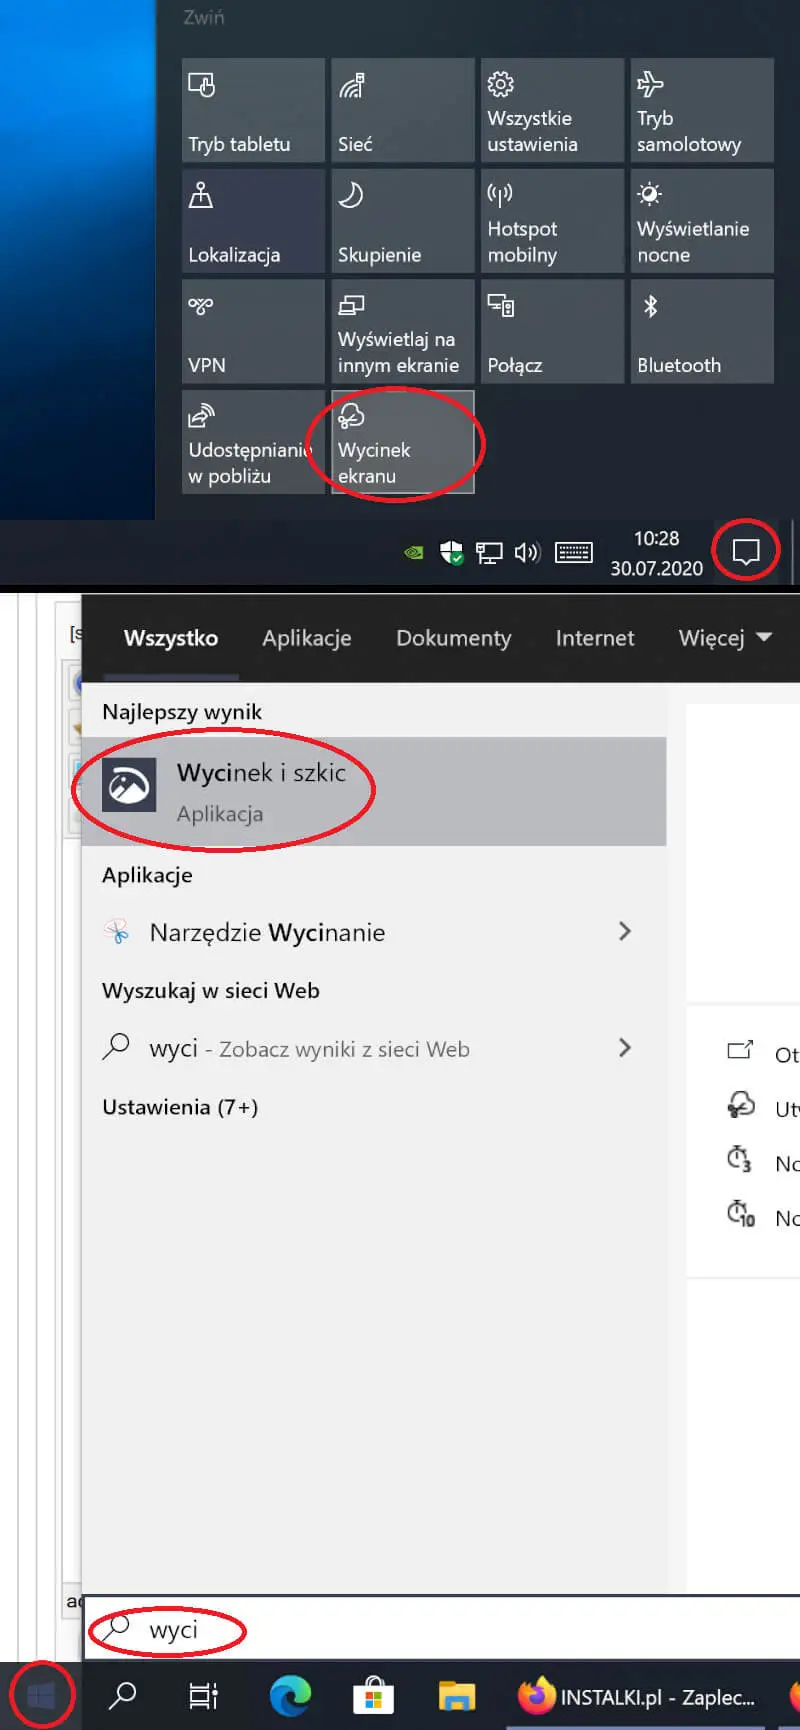Switch to the Aplikacje search tab
Image resolution: width=800 pixels, height=1730 pixels.
click(307, 638)
